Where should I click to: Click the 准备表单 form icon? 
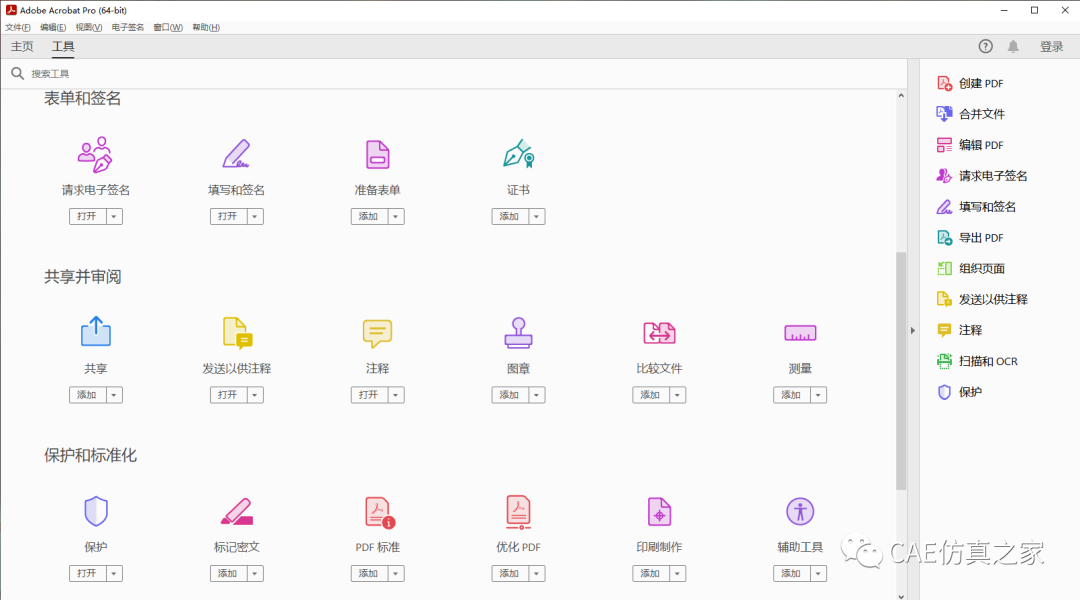[x=377, y=154]
